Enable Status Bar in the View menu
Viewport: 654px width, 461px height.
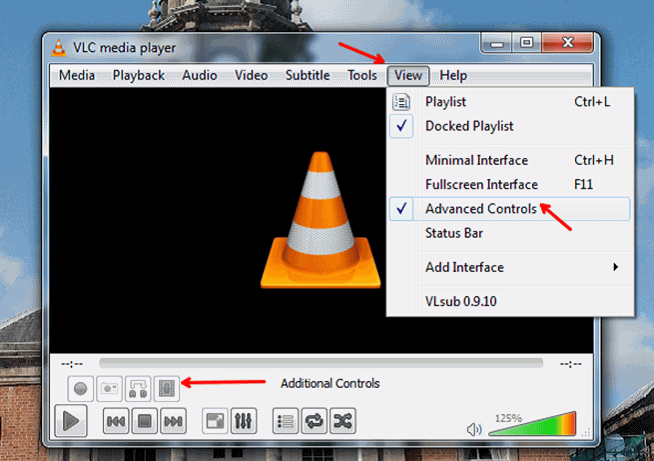510,233
